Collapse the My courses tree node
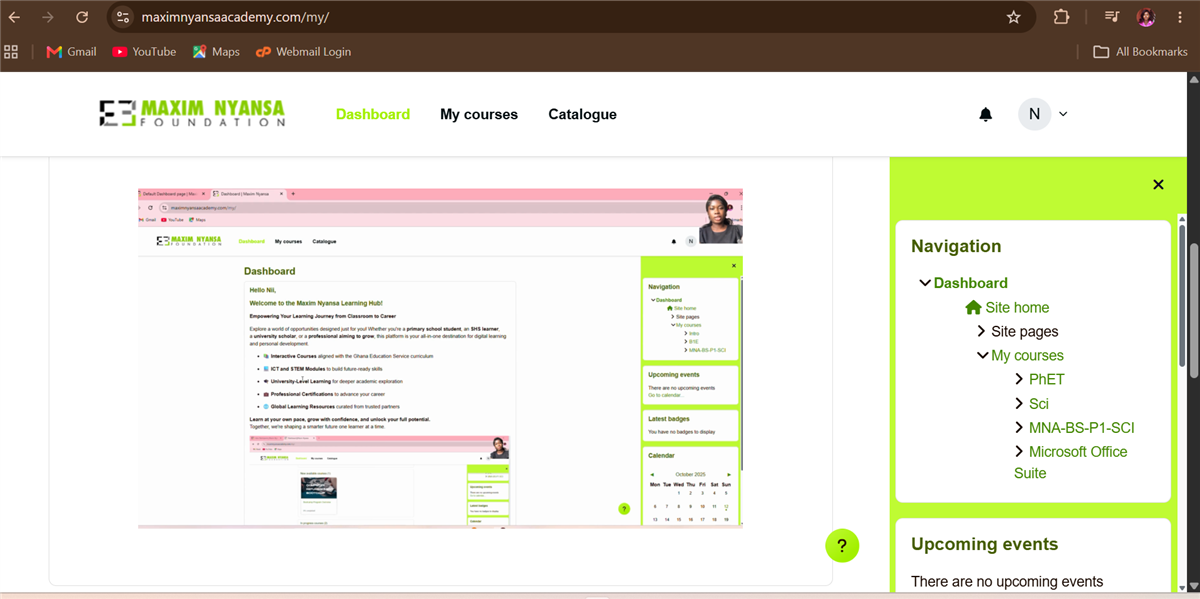The width and height of the screenshot is (1200, 599). point(983,355)
